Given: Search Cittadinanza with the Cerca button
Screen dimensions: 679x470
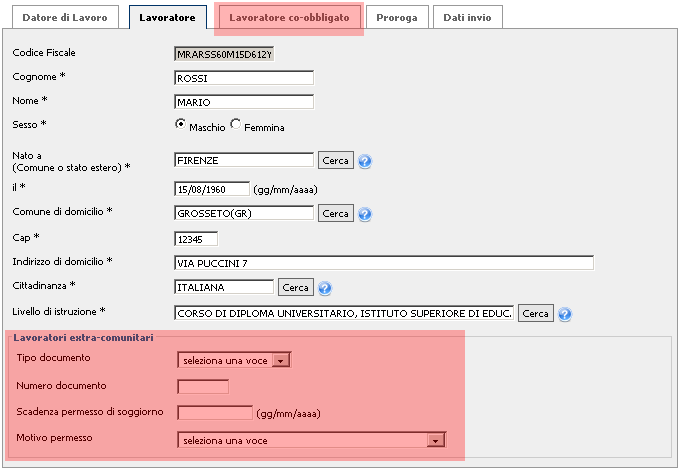Looking at the screenshot, I should 296,288.
